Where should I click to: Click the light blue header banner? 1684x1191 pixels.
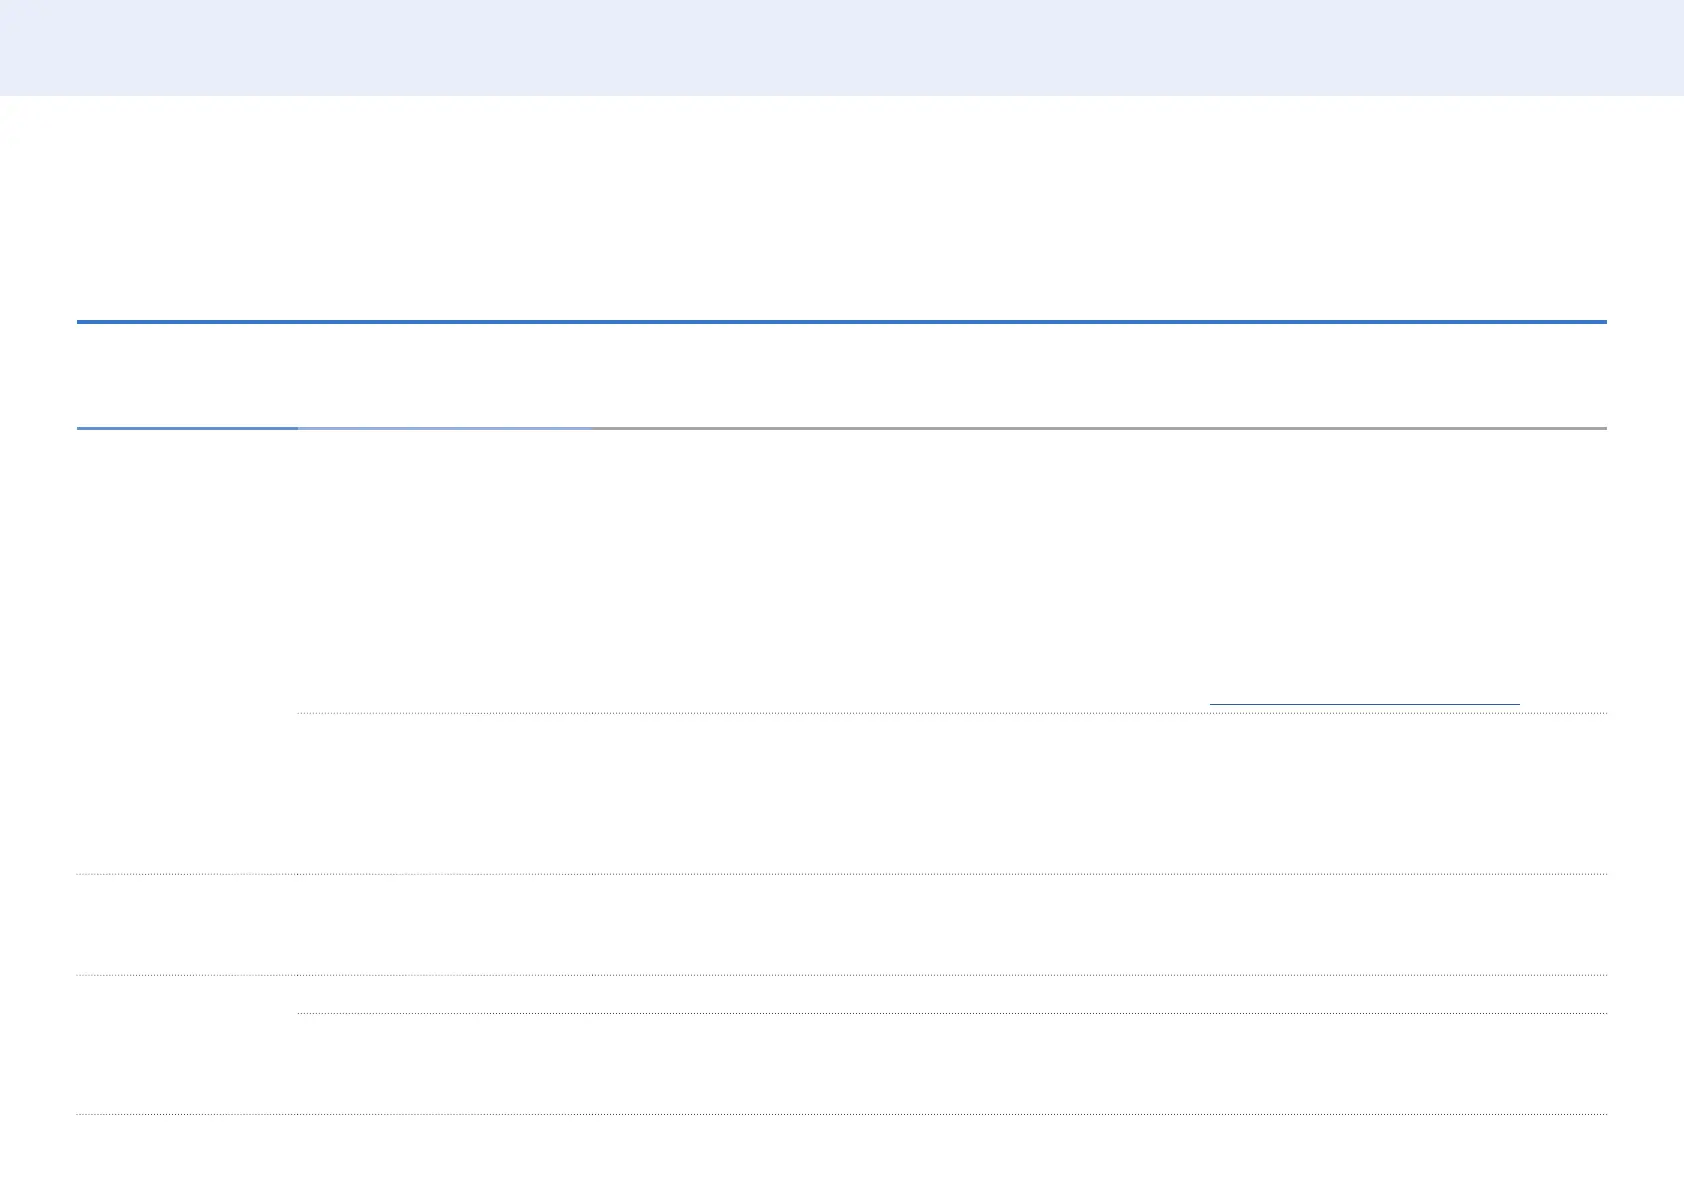pos(842,48)
